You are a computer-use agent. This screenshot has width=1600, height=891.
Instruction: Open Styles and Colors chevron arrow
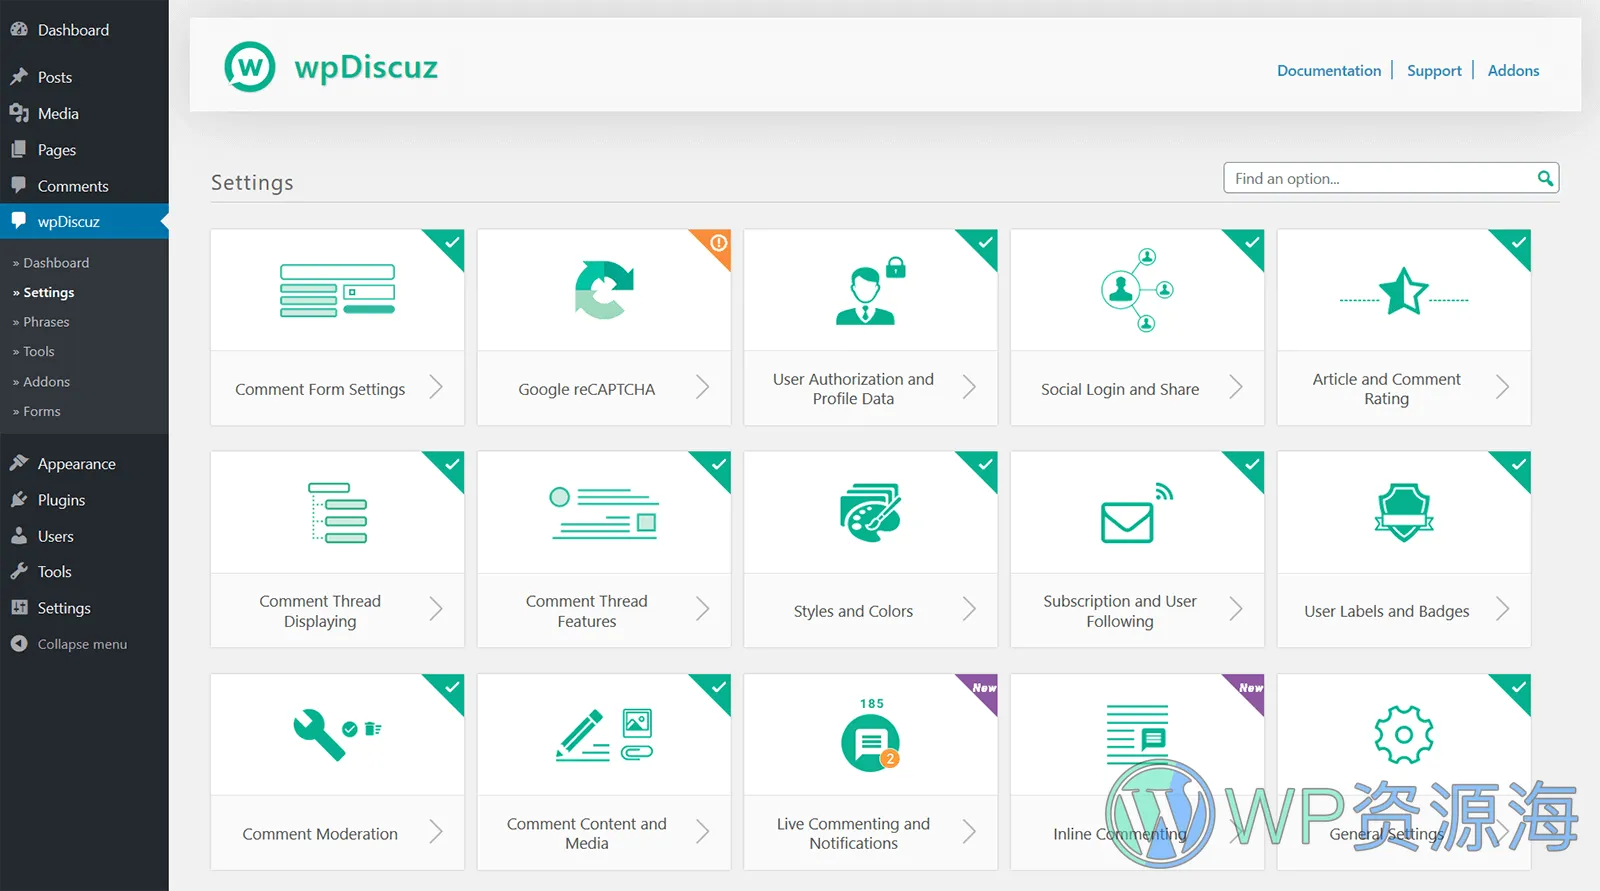pos(969,609)
